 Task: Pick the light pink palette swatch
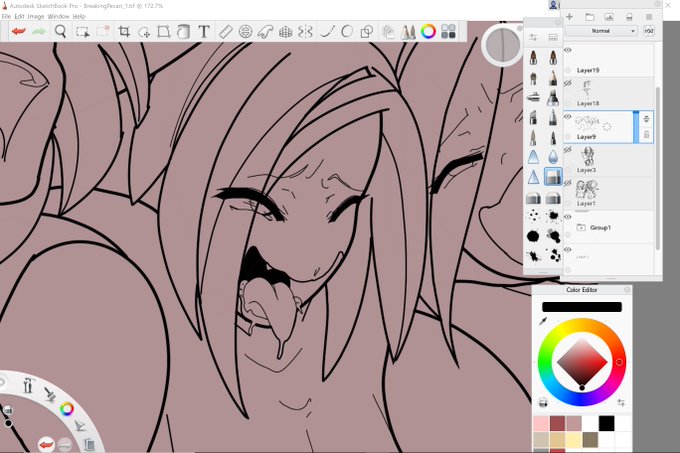click(x=541, y=424)
